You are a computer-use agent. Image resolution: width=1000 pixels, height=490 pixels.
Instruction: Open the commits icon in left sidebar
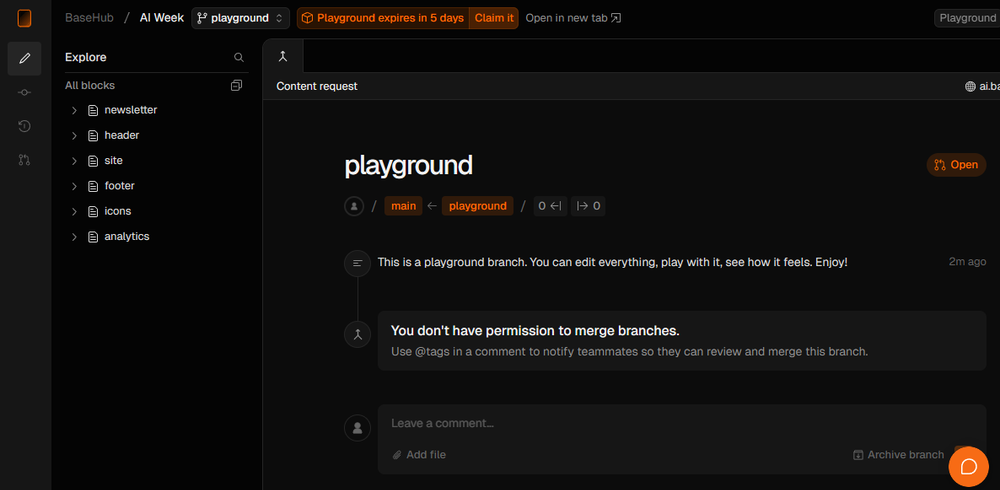pyautogui.click(x=24, y=93)
